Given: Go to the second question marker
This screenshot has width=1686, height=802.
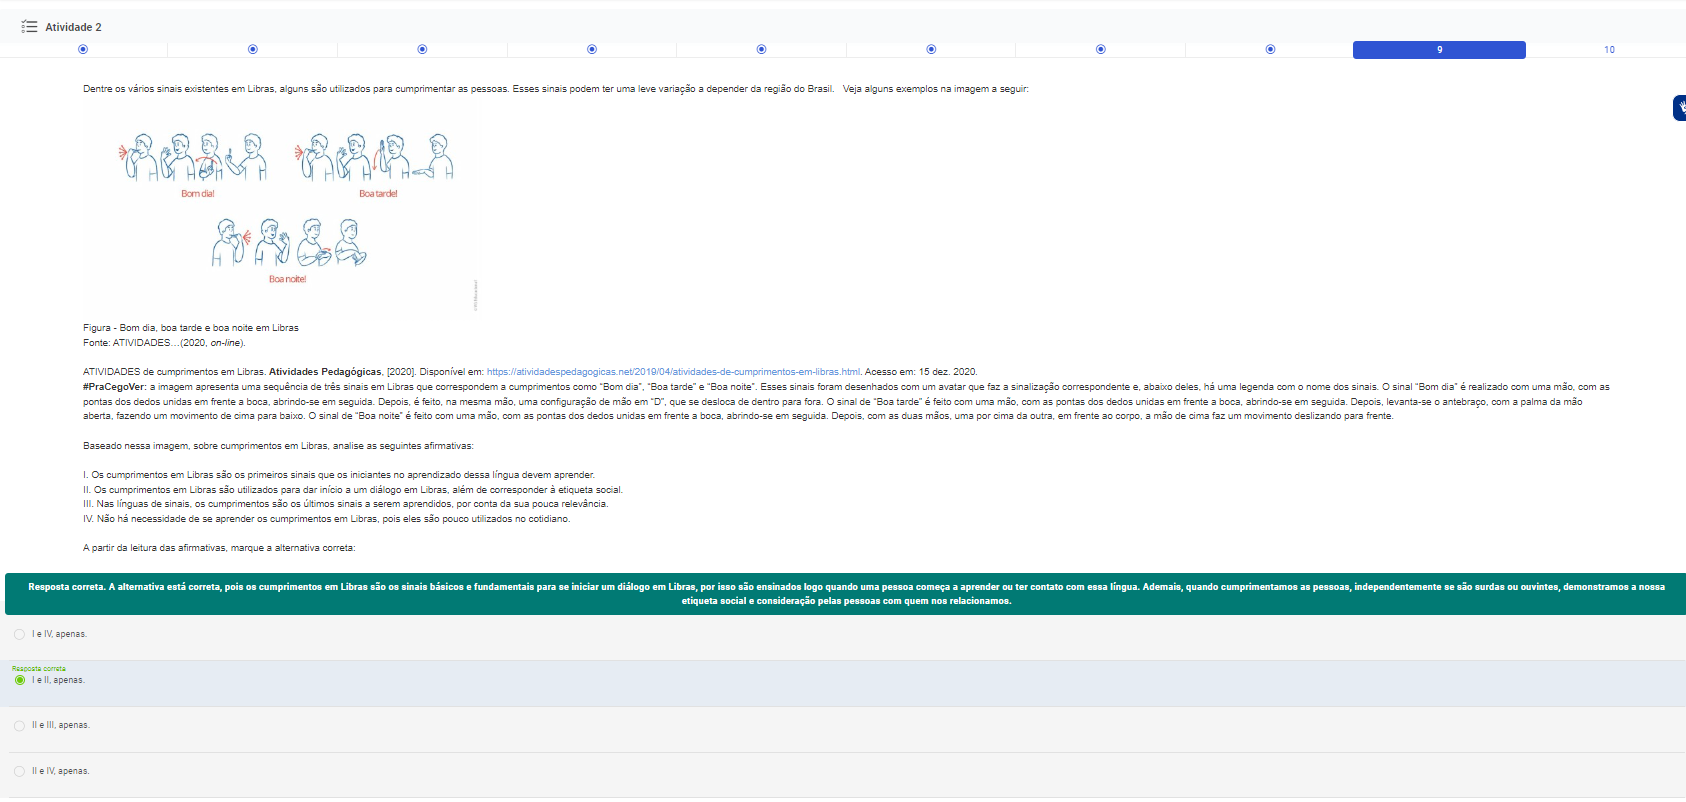Looking at the screenshot, I should click(x=253, y=49).
